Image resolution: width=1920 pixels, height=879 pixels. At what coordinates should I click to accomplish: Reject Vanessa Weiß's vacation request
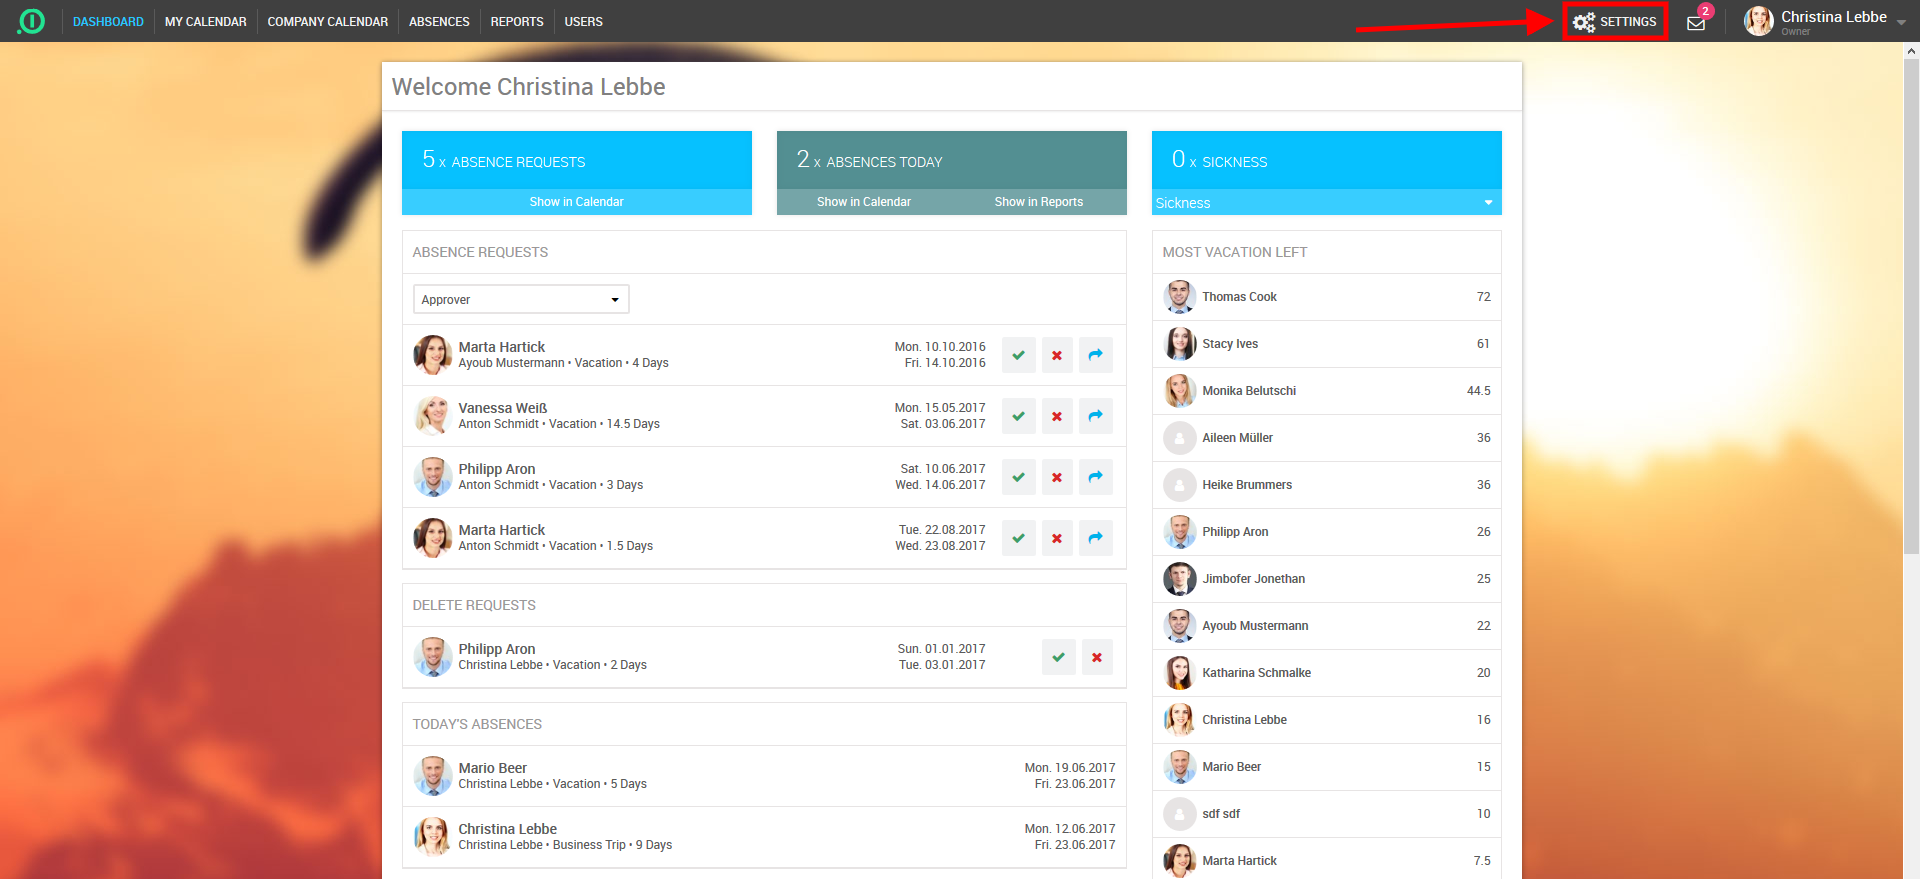(1057, 416)
